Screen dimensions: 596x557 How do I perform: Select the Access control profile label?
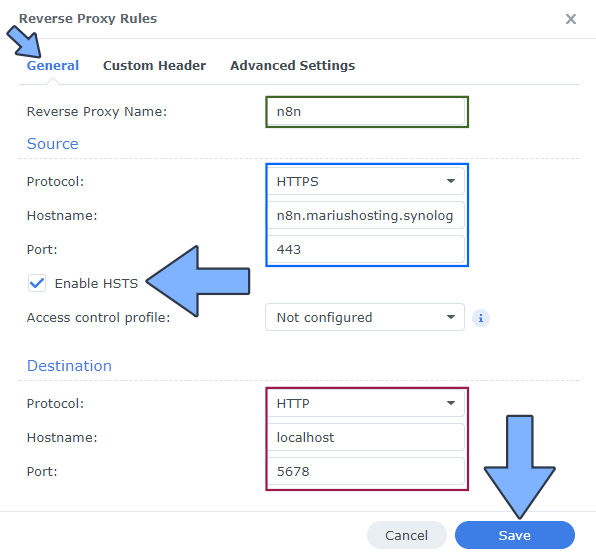tap(98, 317)
